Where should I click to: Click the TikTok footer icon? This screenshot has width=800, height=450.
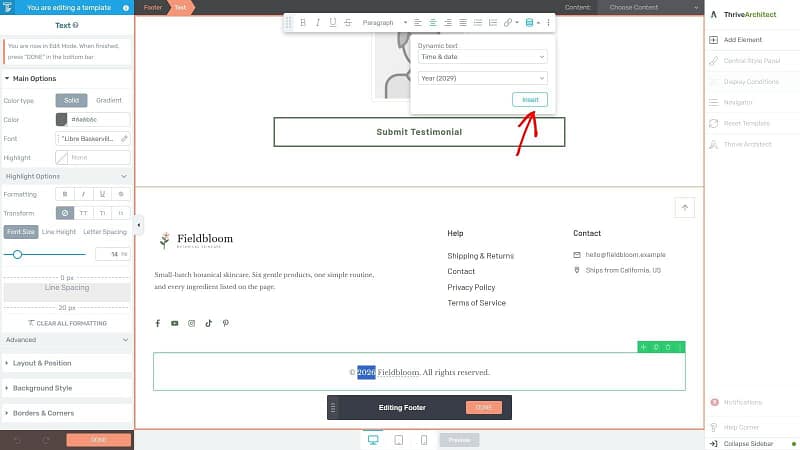pyautogui.click(x=209, y=323)
